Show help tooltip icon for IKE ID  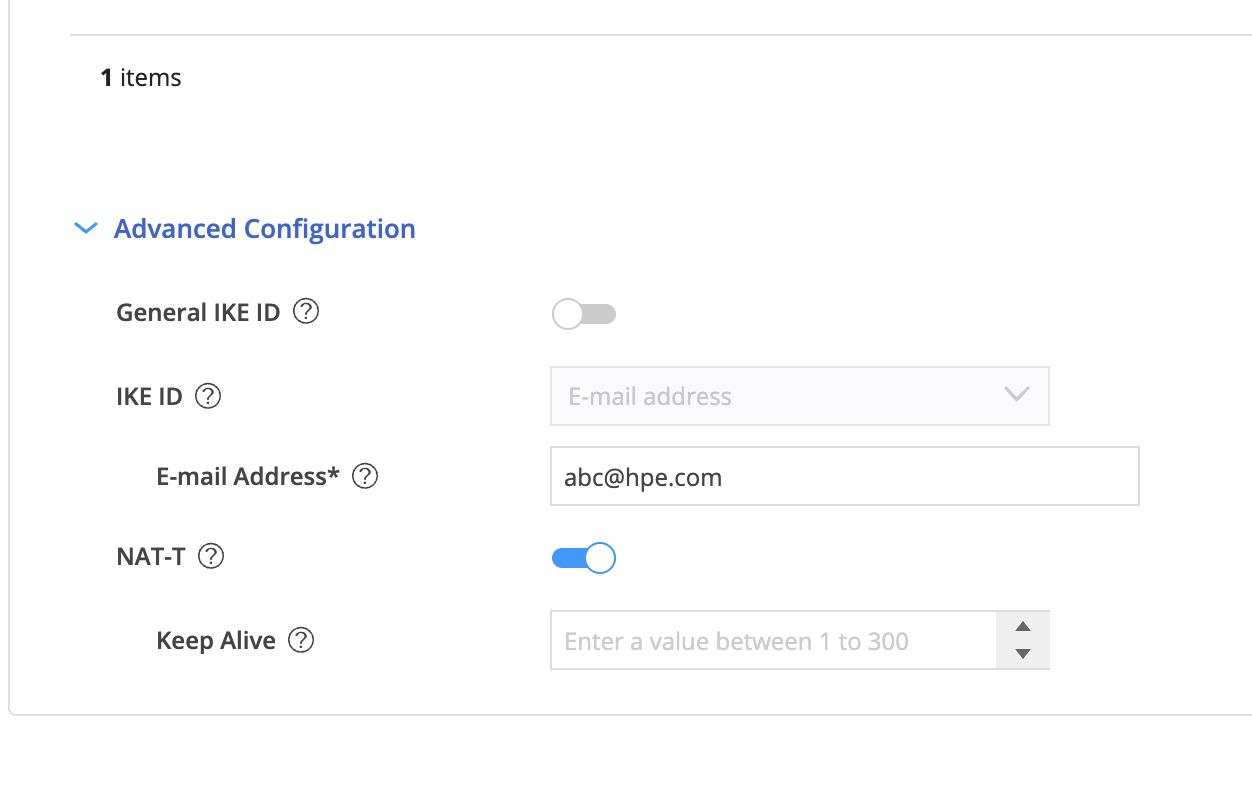pos(208,396)
